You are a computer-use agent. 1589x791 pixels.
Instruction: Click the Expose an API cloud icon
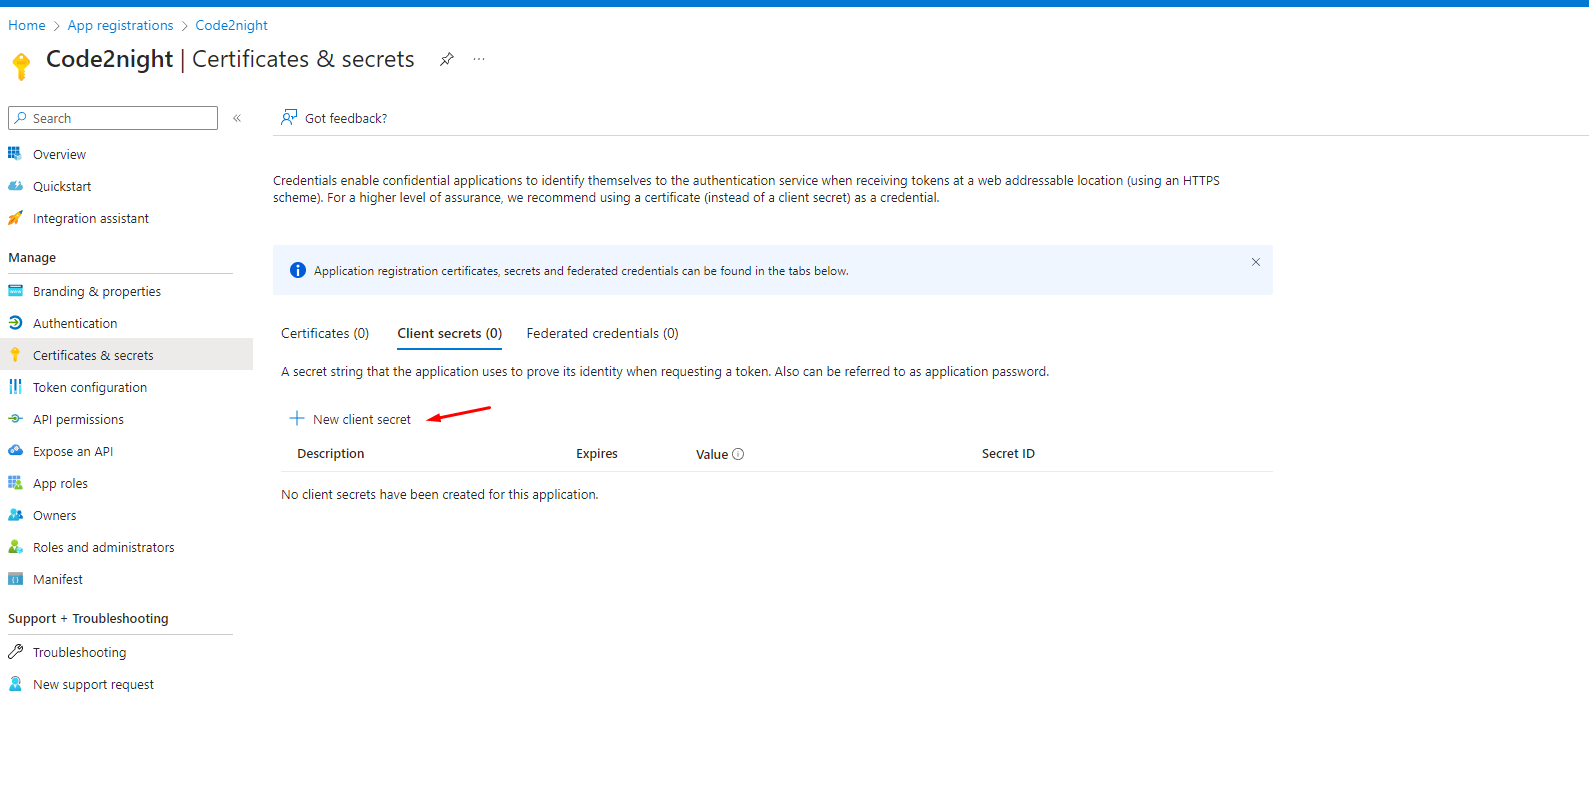click(x=15, y=451)
